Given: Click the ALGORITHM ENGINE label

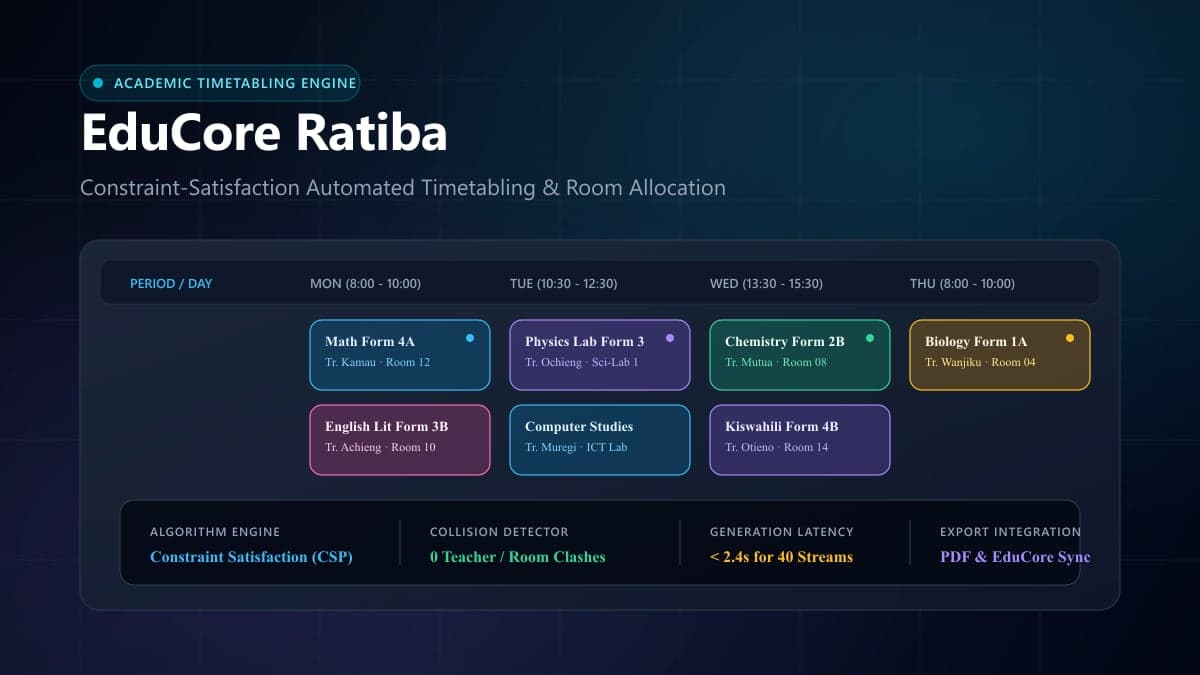Looking at the screenshot, I should click(215, 532).
